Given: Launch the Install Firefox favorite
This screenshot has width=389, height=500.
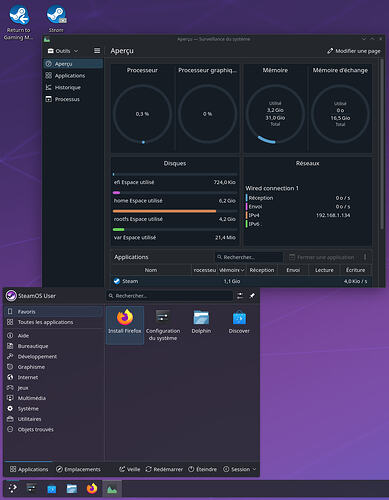Looking at the screenshot, I should (125, 325).
